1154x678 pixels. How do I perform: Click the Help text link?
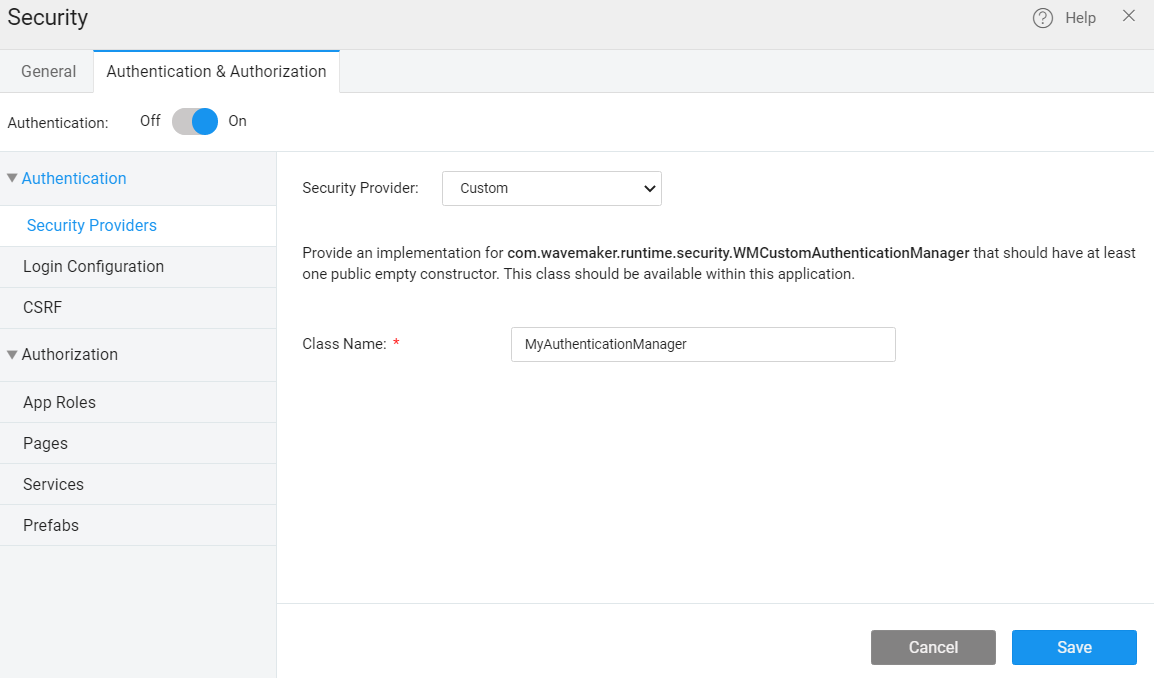click(x=1080, y=18)
